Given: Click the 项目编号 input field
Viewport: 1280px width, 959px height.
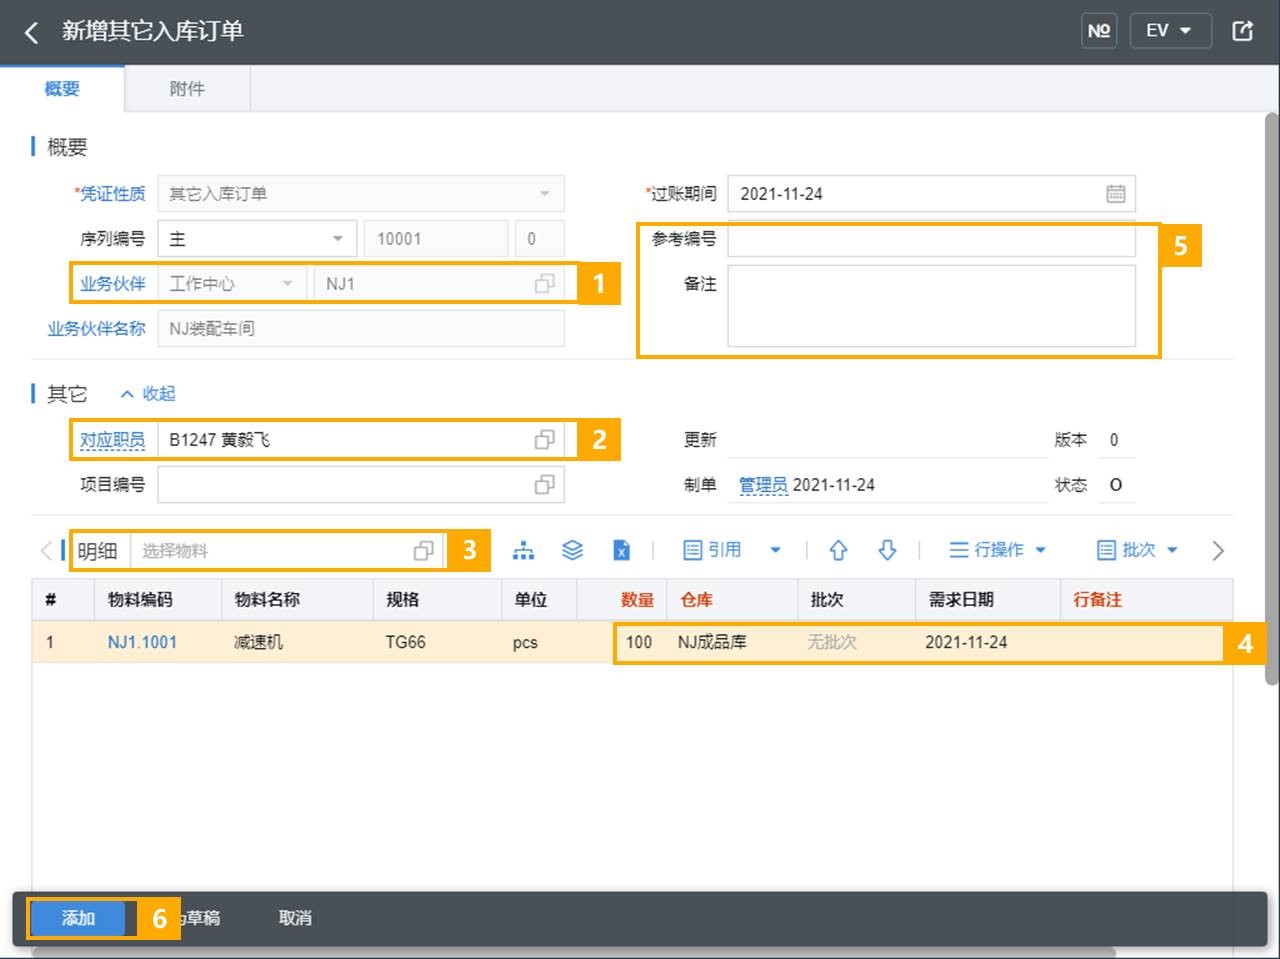Looking at the screenshot, I should (361, 485).
